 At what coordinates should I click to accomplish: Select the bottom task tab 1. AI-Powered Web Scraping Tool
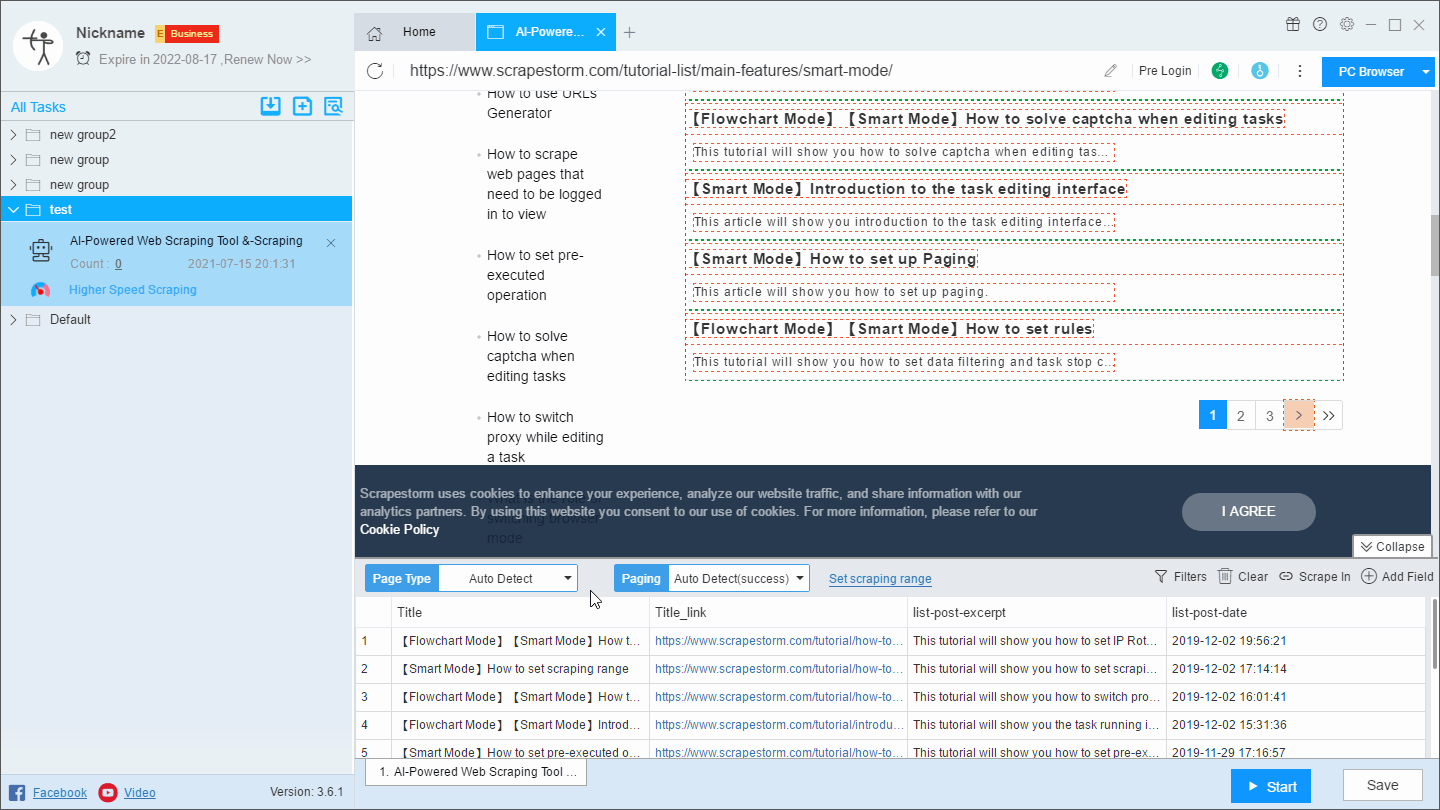coord(476,772)
